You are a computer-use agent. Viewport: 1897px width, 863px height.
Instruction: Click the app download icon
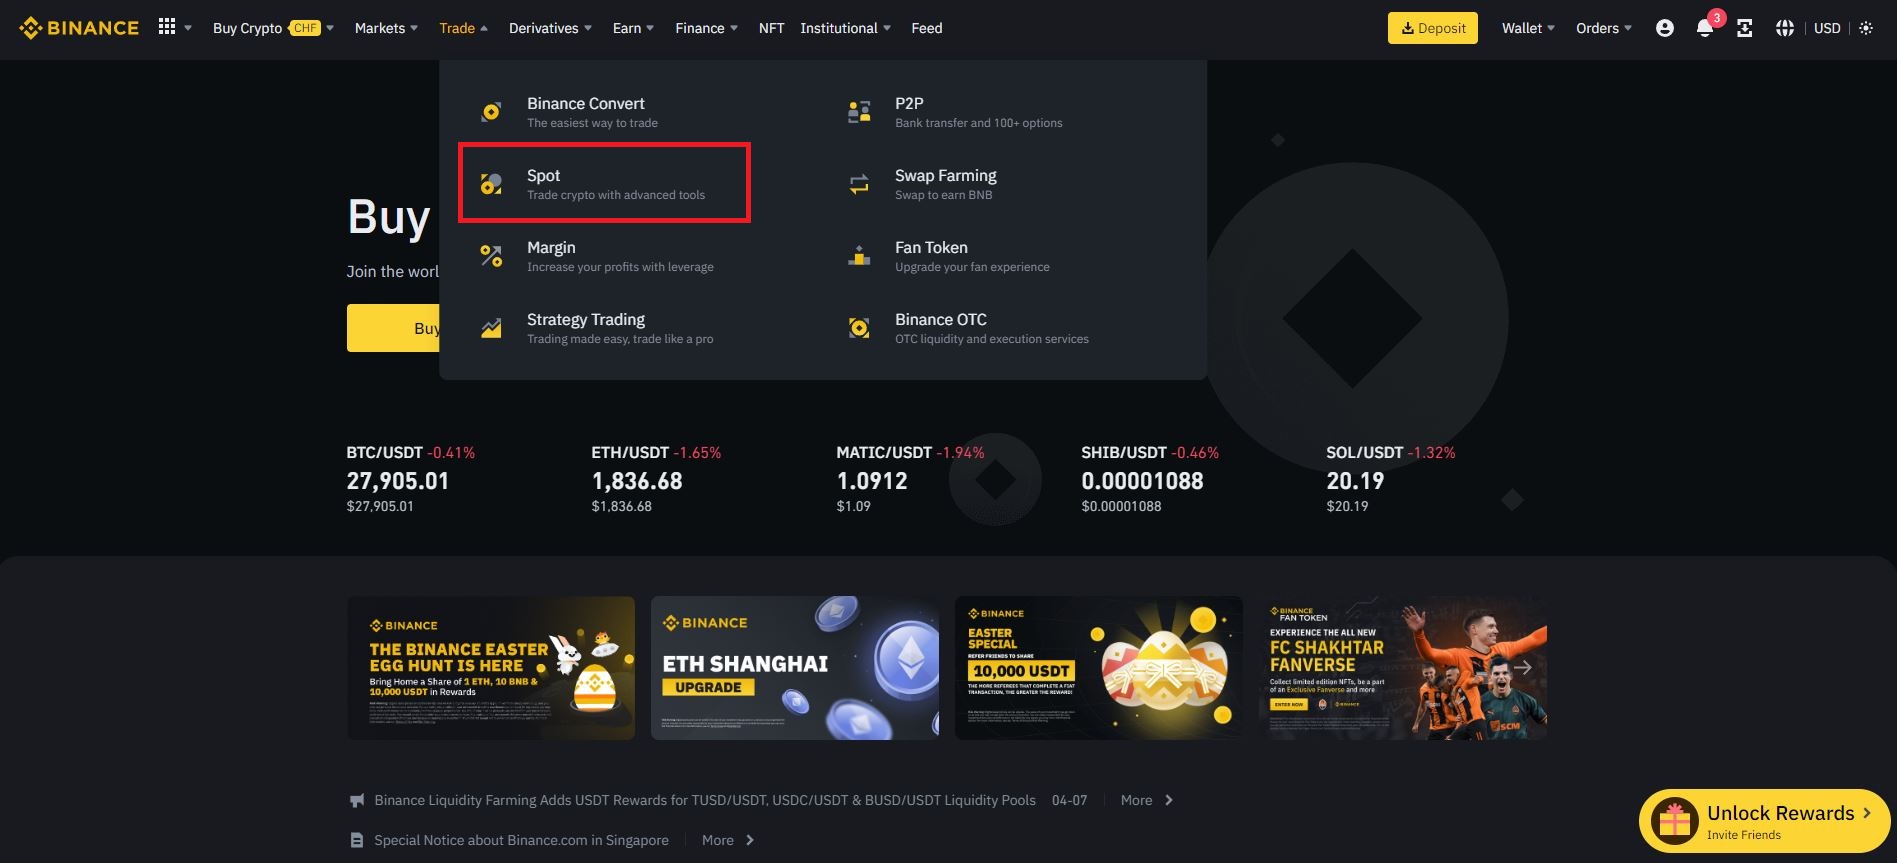pos(1745,28)
